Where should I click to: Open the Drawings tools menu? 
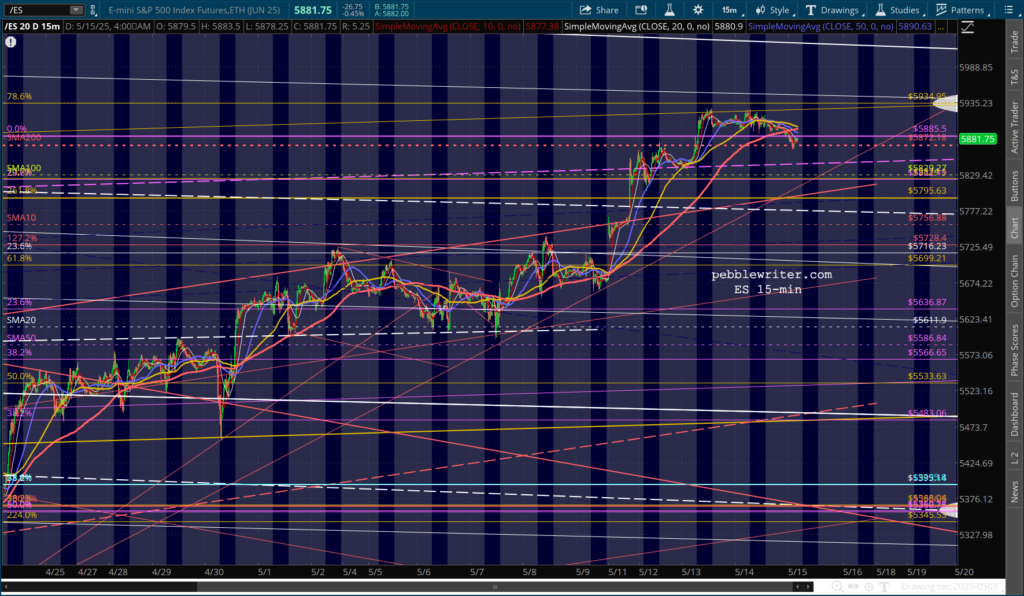click(x=833, y=10)
